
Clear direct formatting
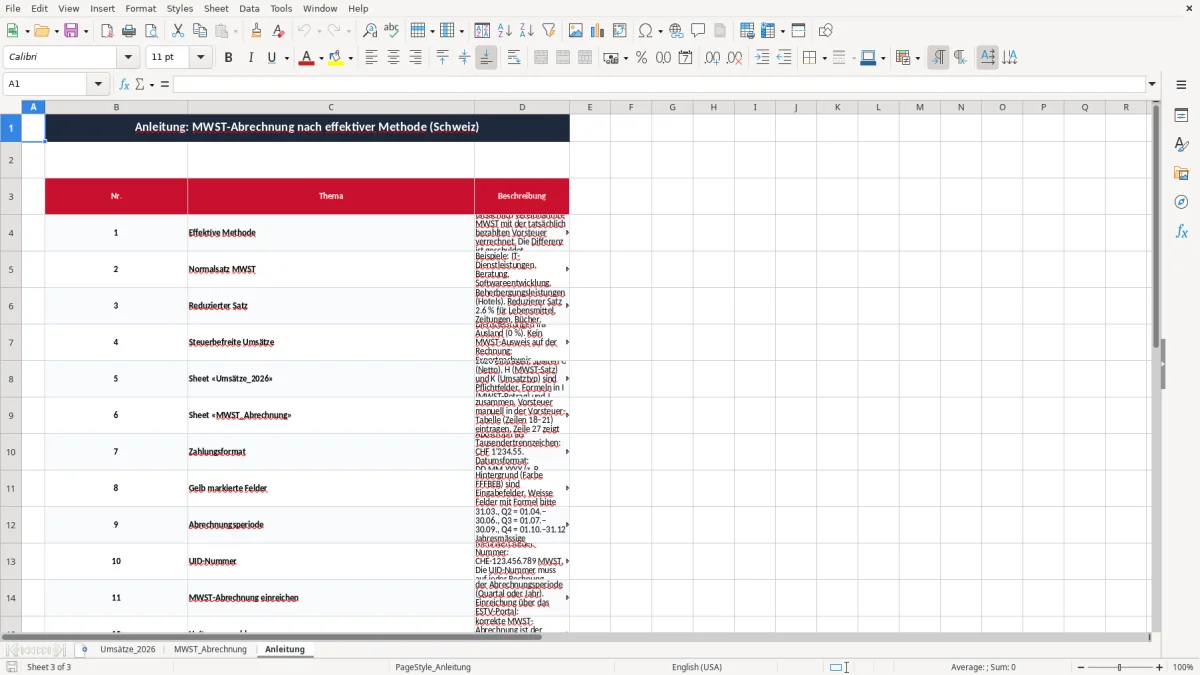[x=278, y=31]
